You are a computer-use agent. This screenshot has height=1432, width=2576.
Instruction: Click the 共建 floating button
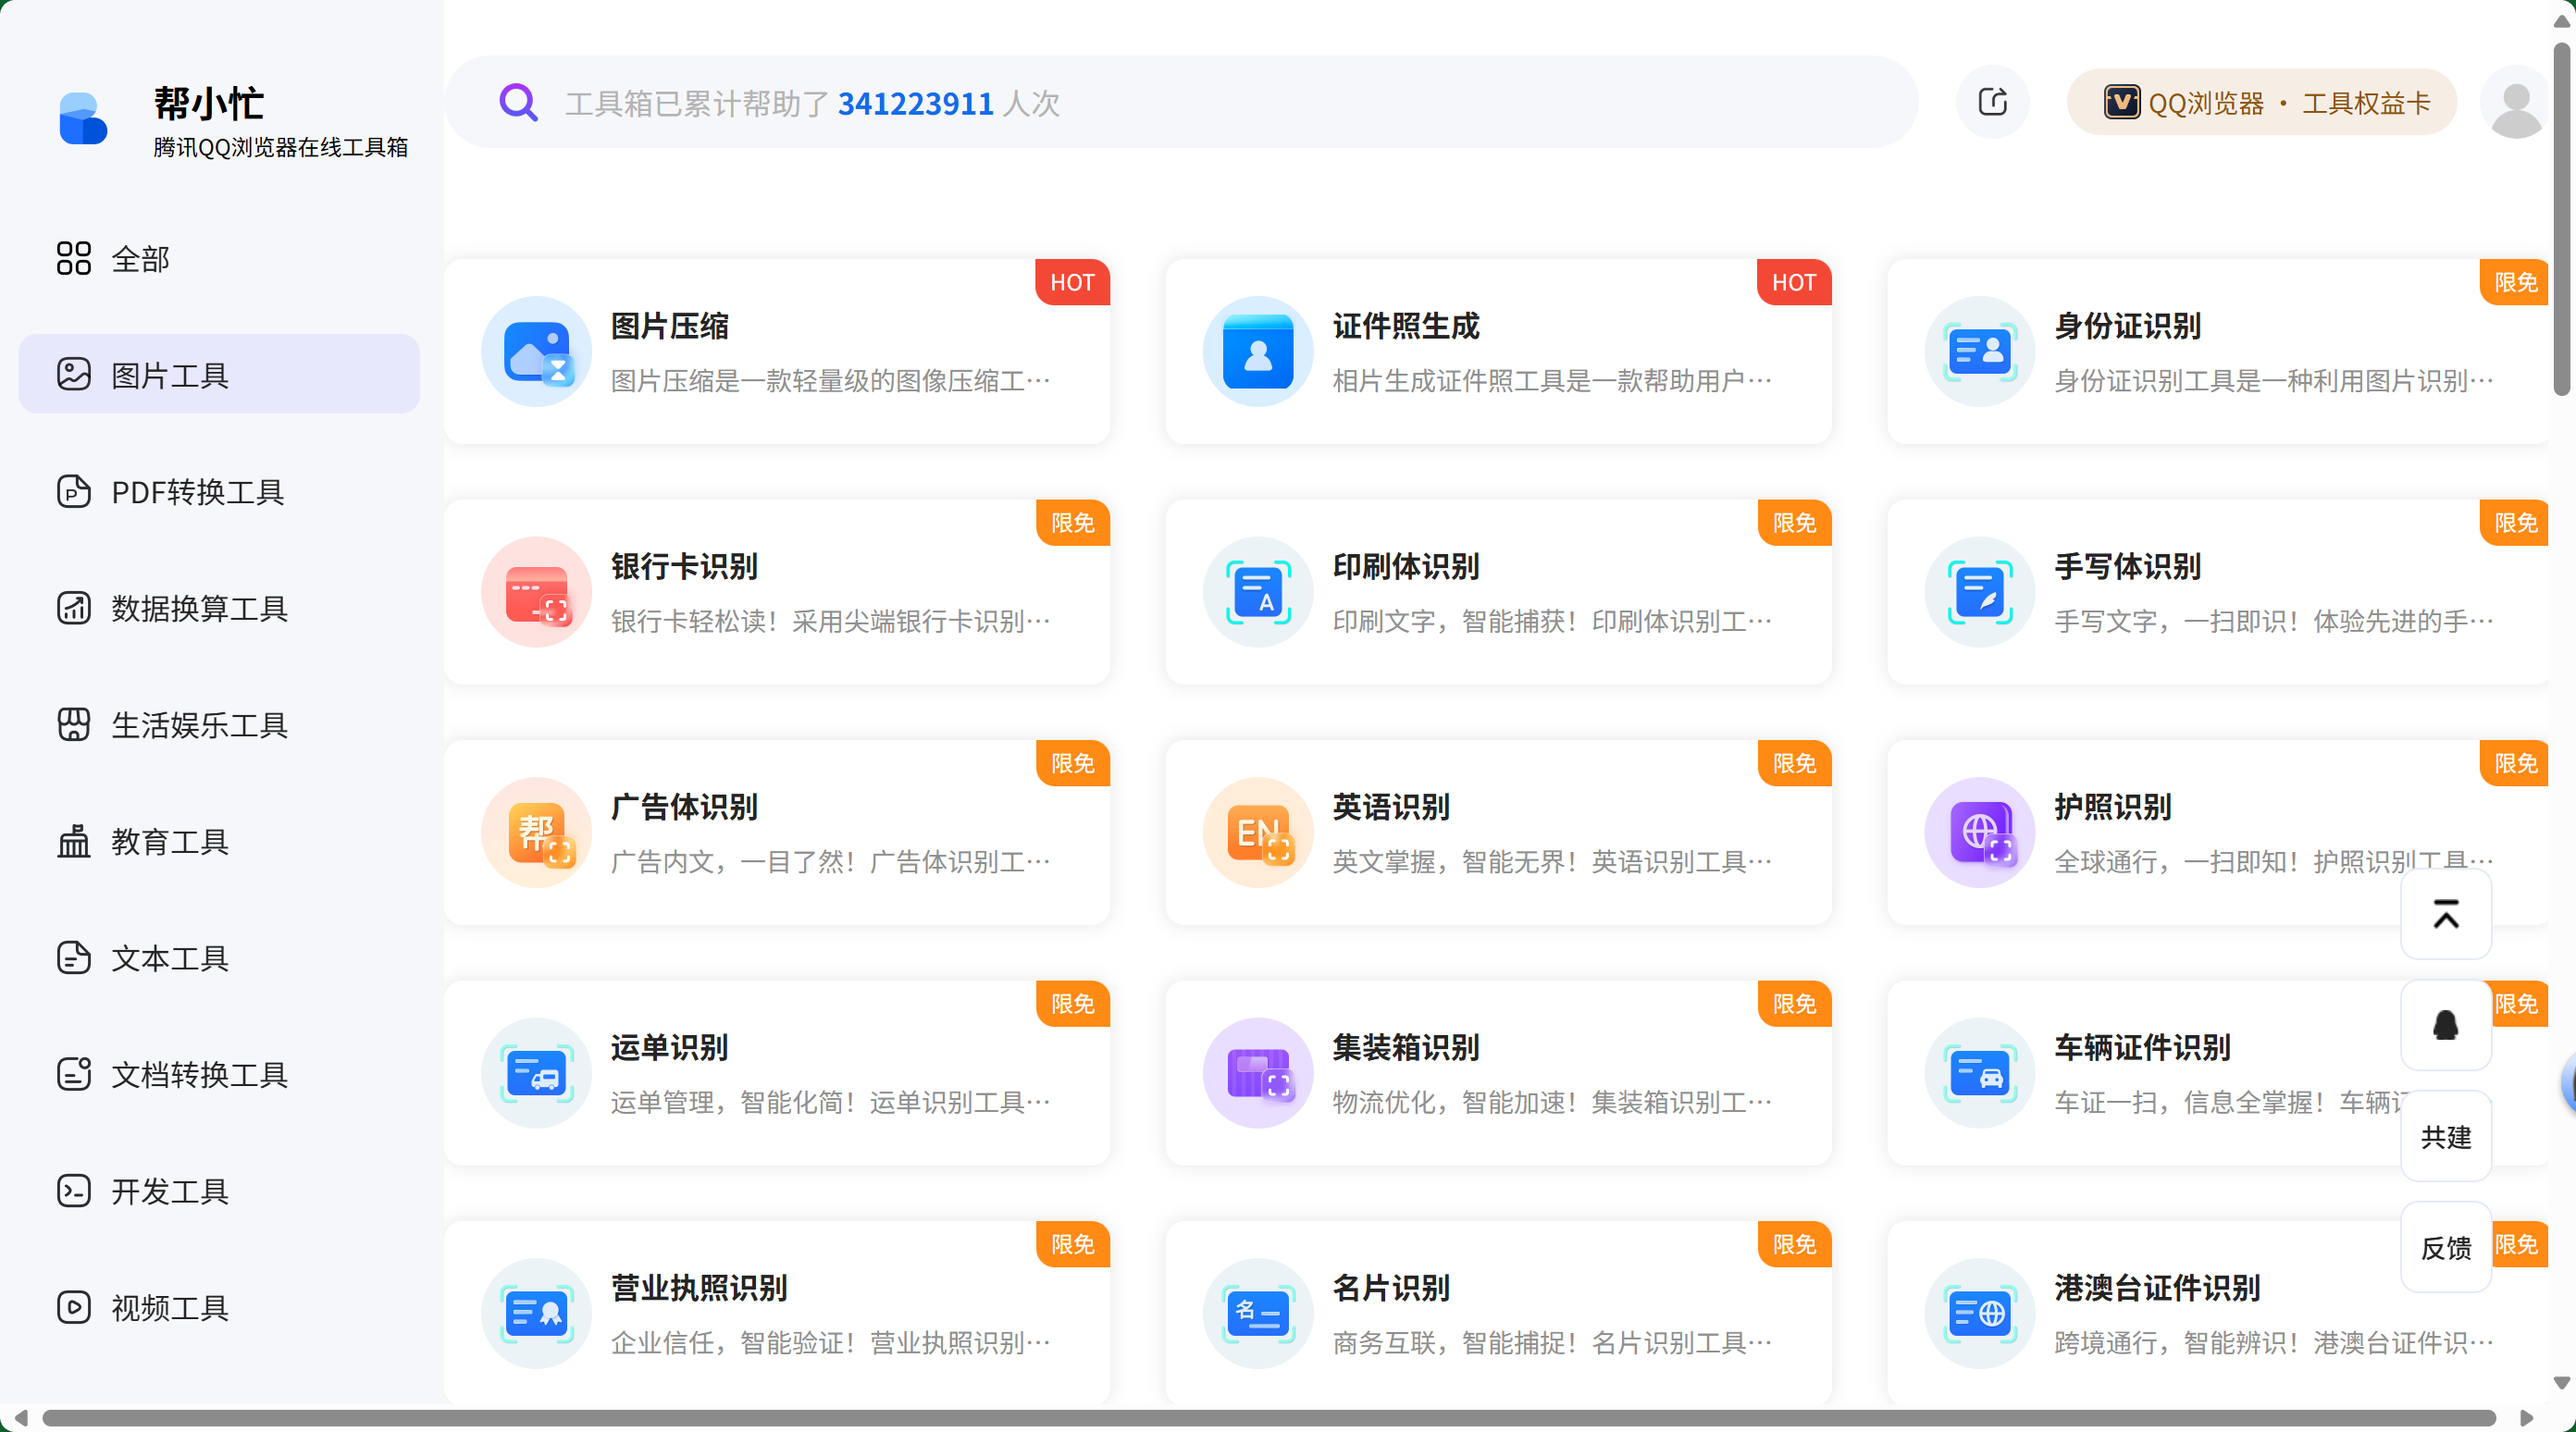[2445, 1137]
